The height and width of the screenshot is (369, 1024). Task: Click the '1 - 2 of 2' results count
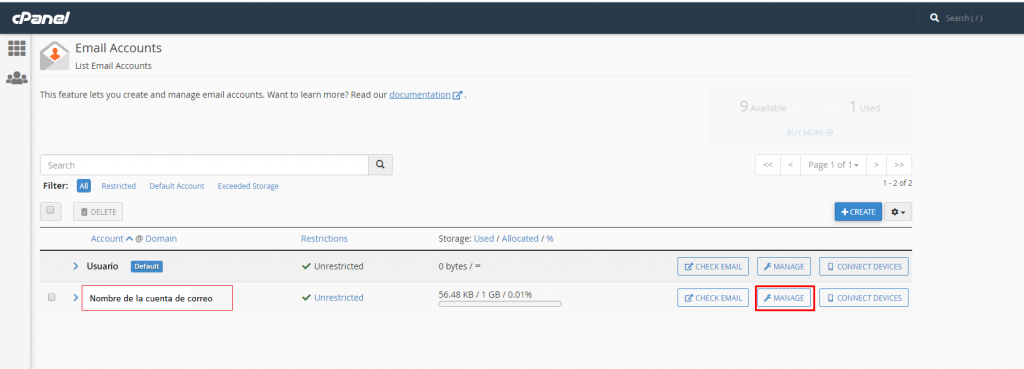click(898, 184)
